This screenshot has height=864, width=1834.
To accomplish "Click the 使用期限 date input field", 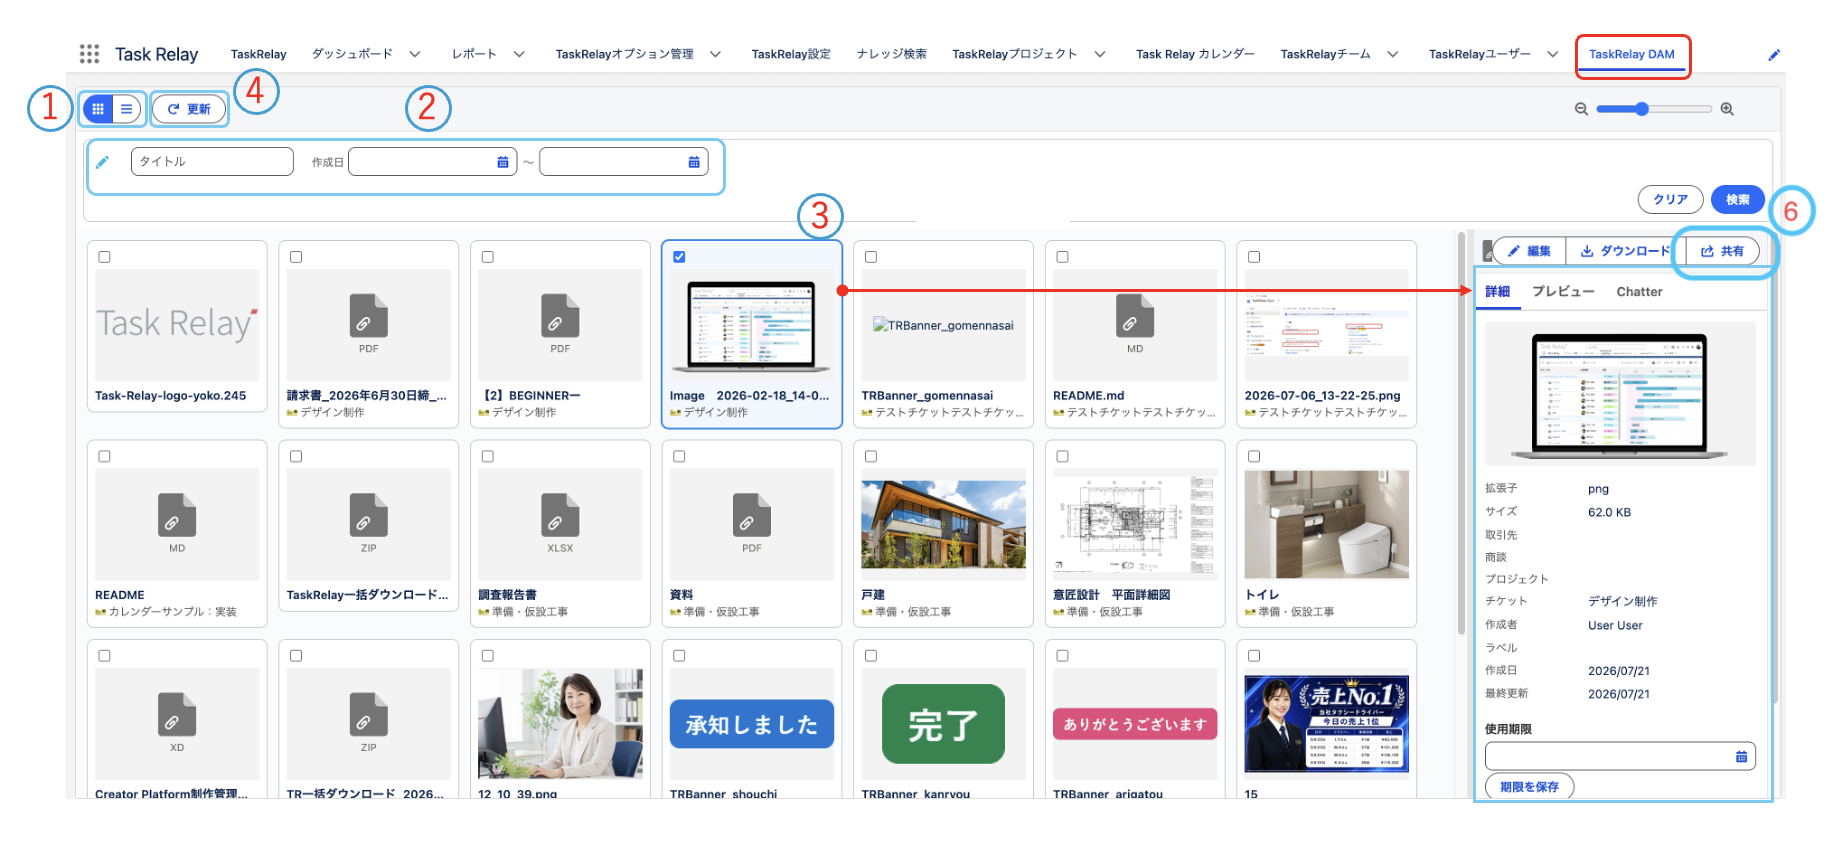I will pyautogui.click(x=1620, y=757).
